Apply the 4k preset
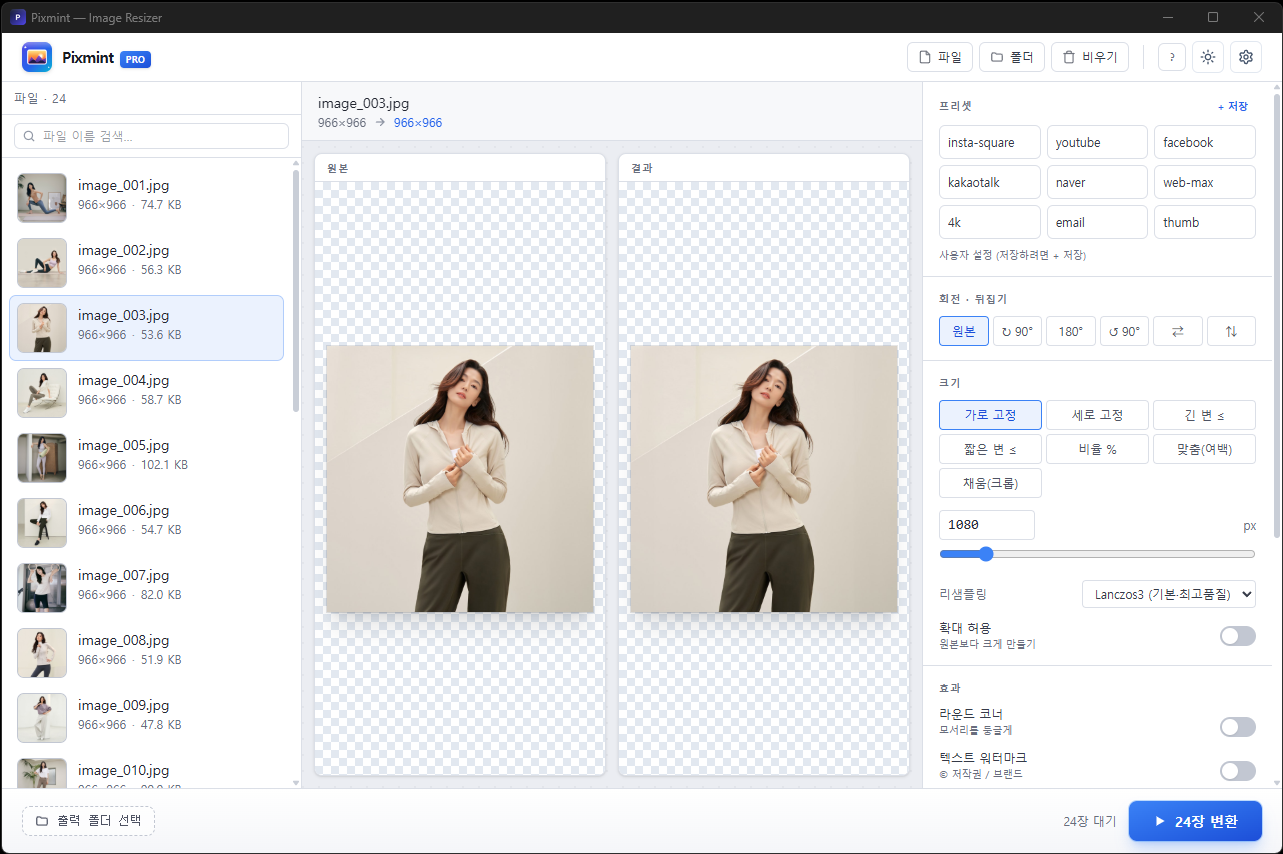The image size is (1283, 854). coord(990,222)
